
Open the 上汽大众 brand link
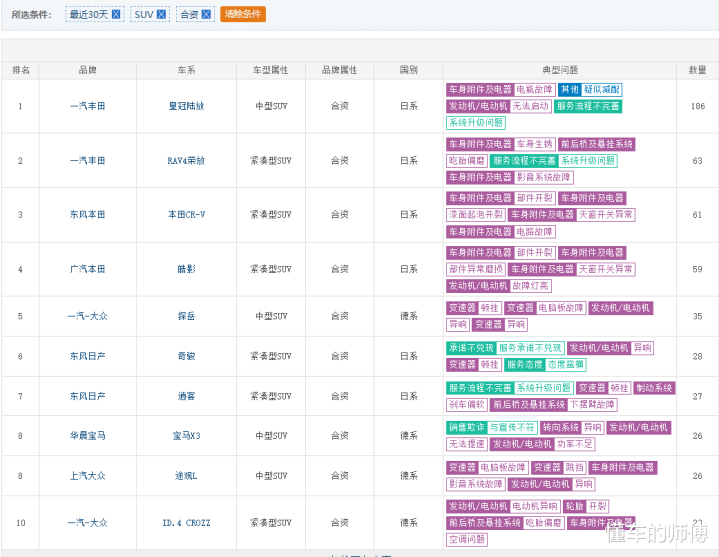[88, 476]
